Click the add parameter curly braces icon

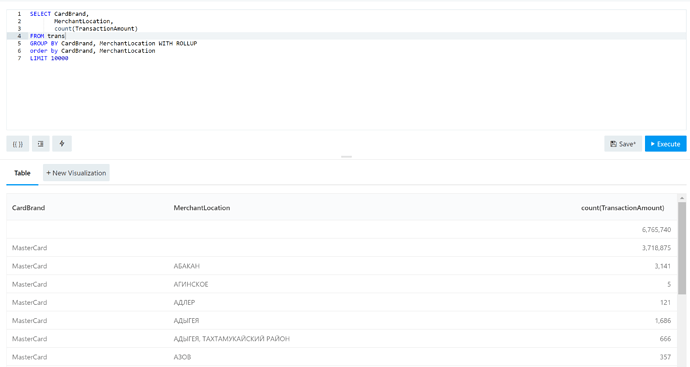(x=18, y=144)
